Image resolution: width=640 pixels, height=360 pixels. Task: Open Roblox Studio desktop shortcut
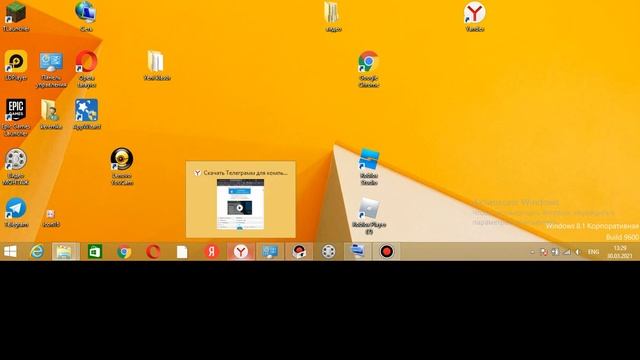click(x=369, y=167)
